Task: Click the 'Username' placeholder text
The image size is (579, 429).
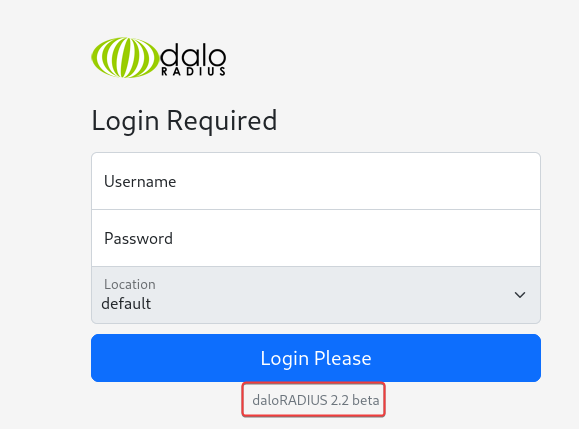Action: (x=140, y=181)
